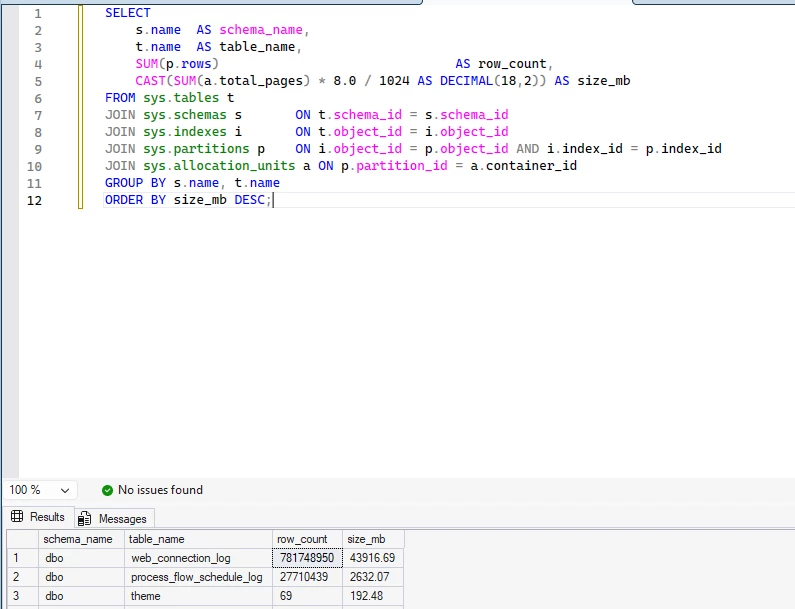
Task: Click the process_flow_schedule_log cell
Action: (196, 577)
